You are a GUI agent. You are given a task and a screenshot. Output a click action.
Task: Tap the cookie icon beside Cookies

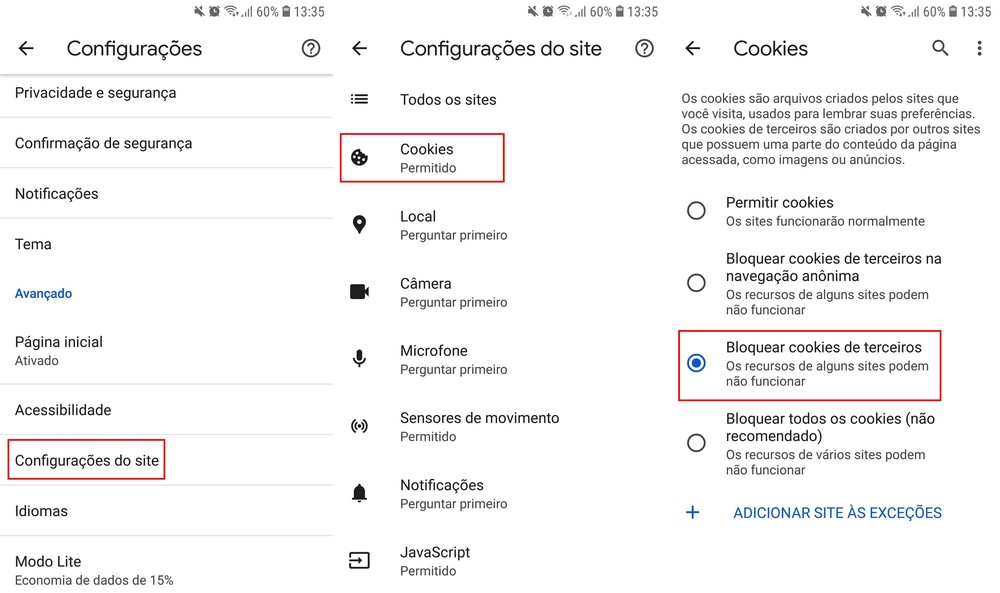pyautogui.click(x=360, y=158)
